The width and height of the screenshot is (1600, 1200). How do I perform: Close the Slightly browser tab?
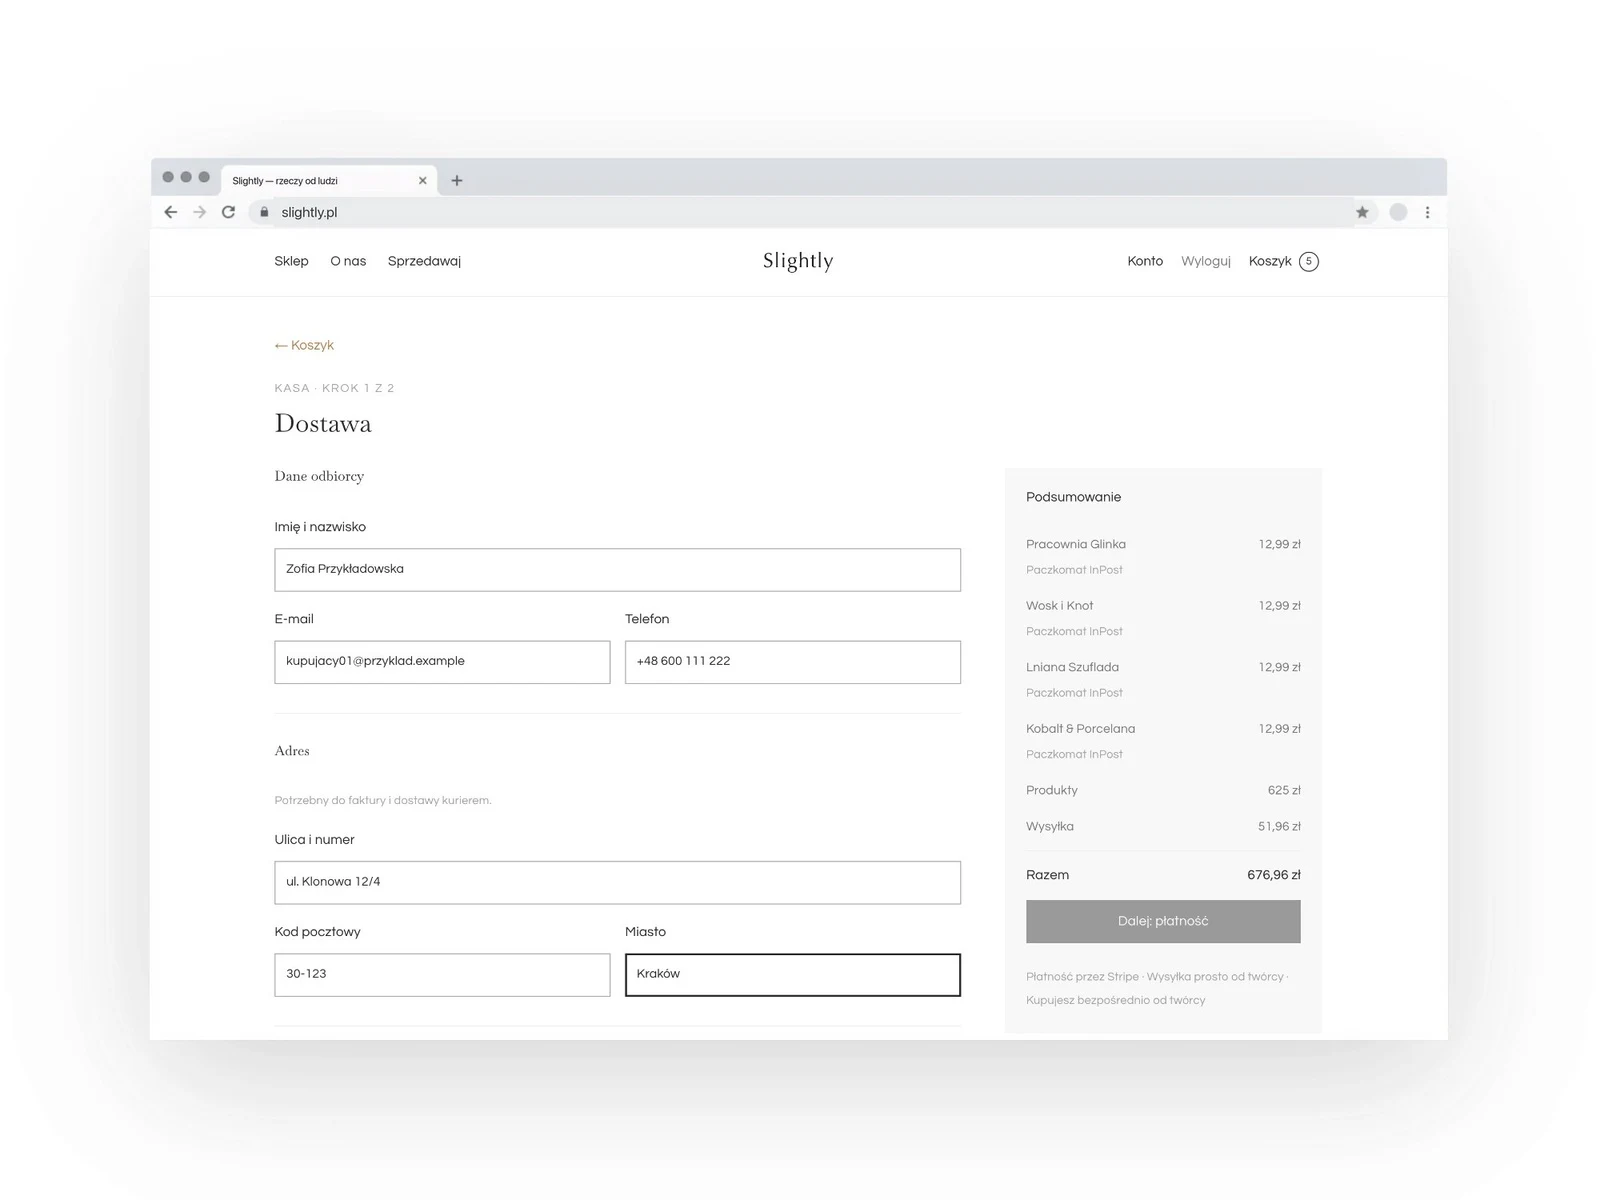(422, 181)
